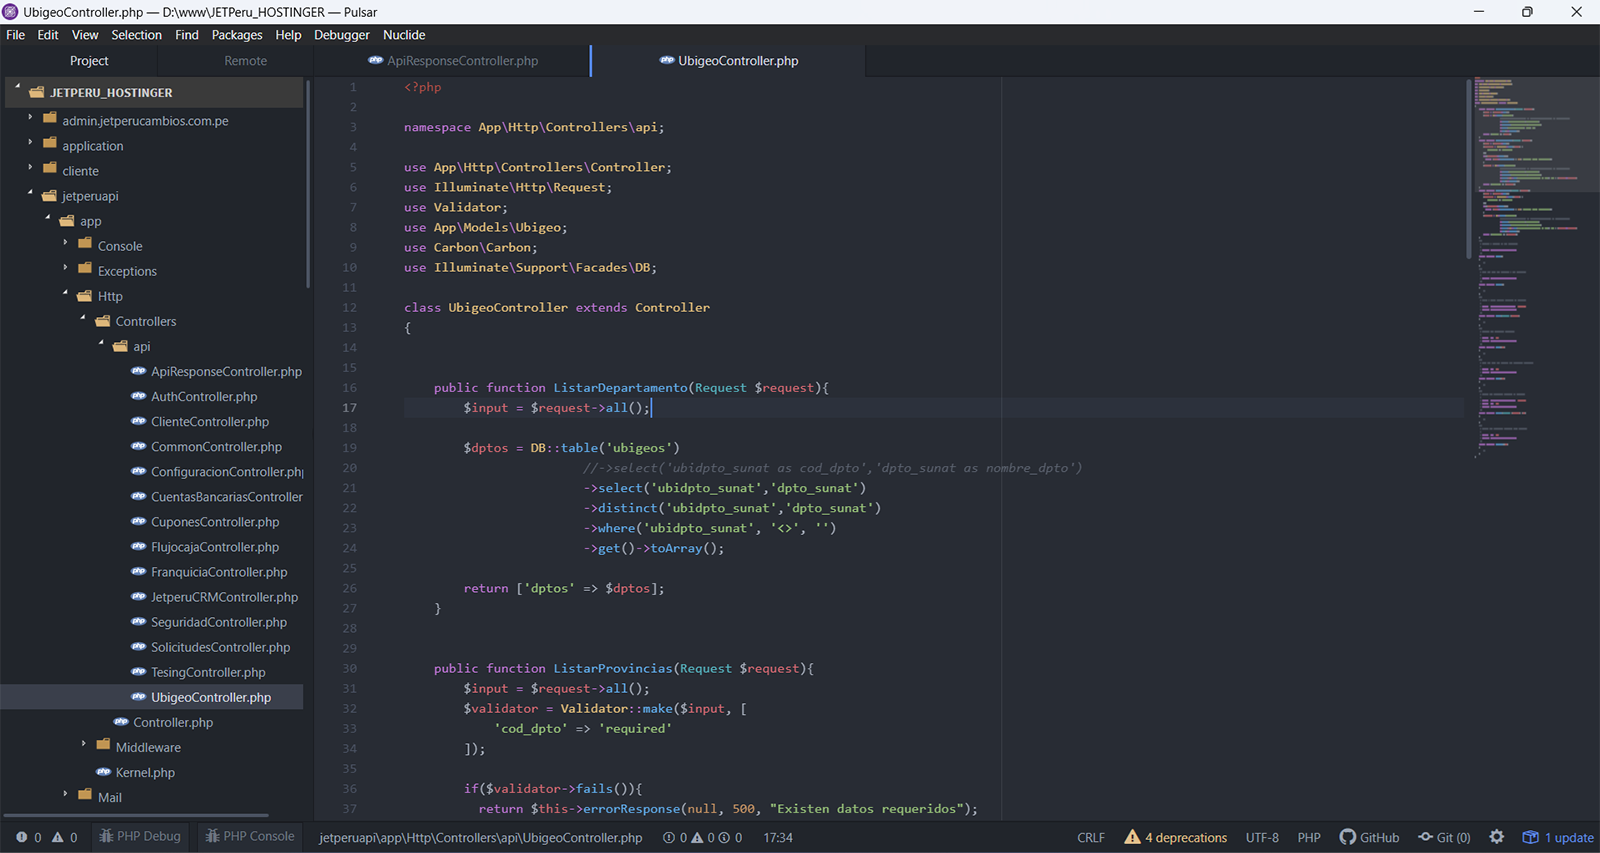Open the Debugger menu
Viewport: 1600px width, 853px height.
[x=342, y=35]
